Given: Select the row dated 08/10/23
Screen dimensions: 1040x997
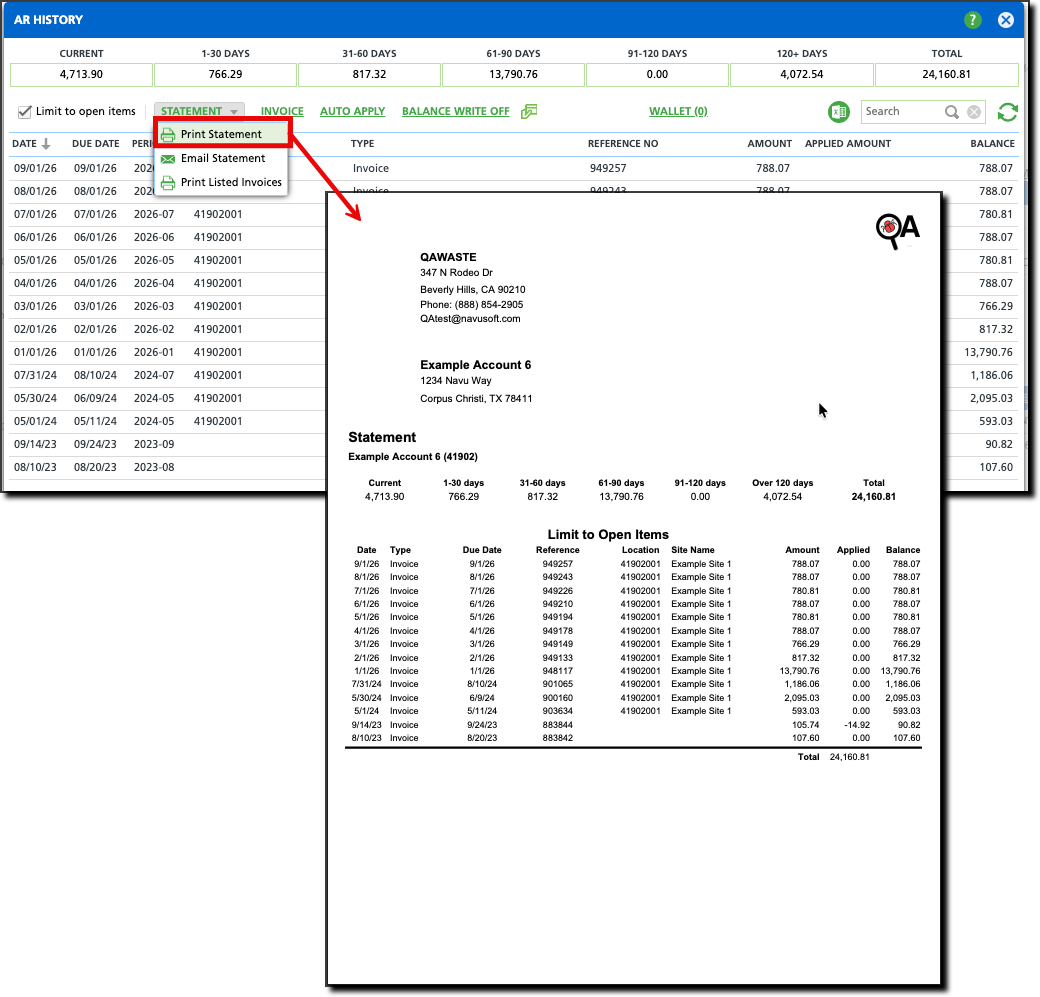Looking at the screenshot, I should [x=167, y=467].
